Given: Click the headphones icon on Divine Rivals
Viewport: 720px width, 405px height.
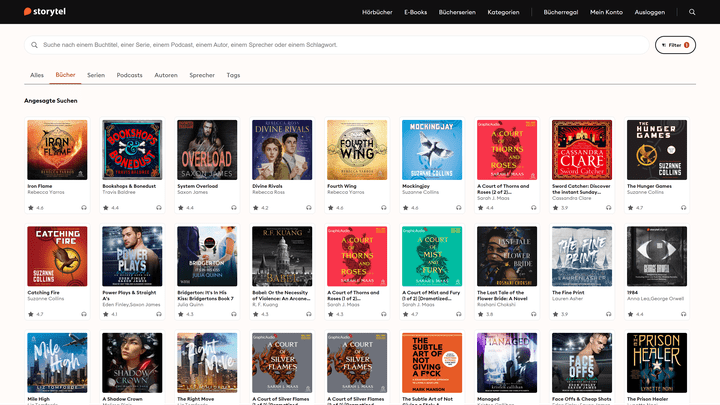Looking at the screenshot, I should 309,208.
